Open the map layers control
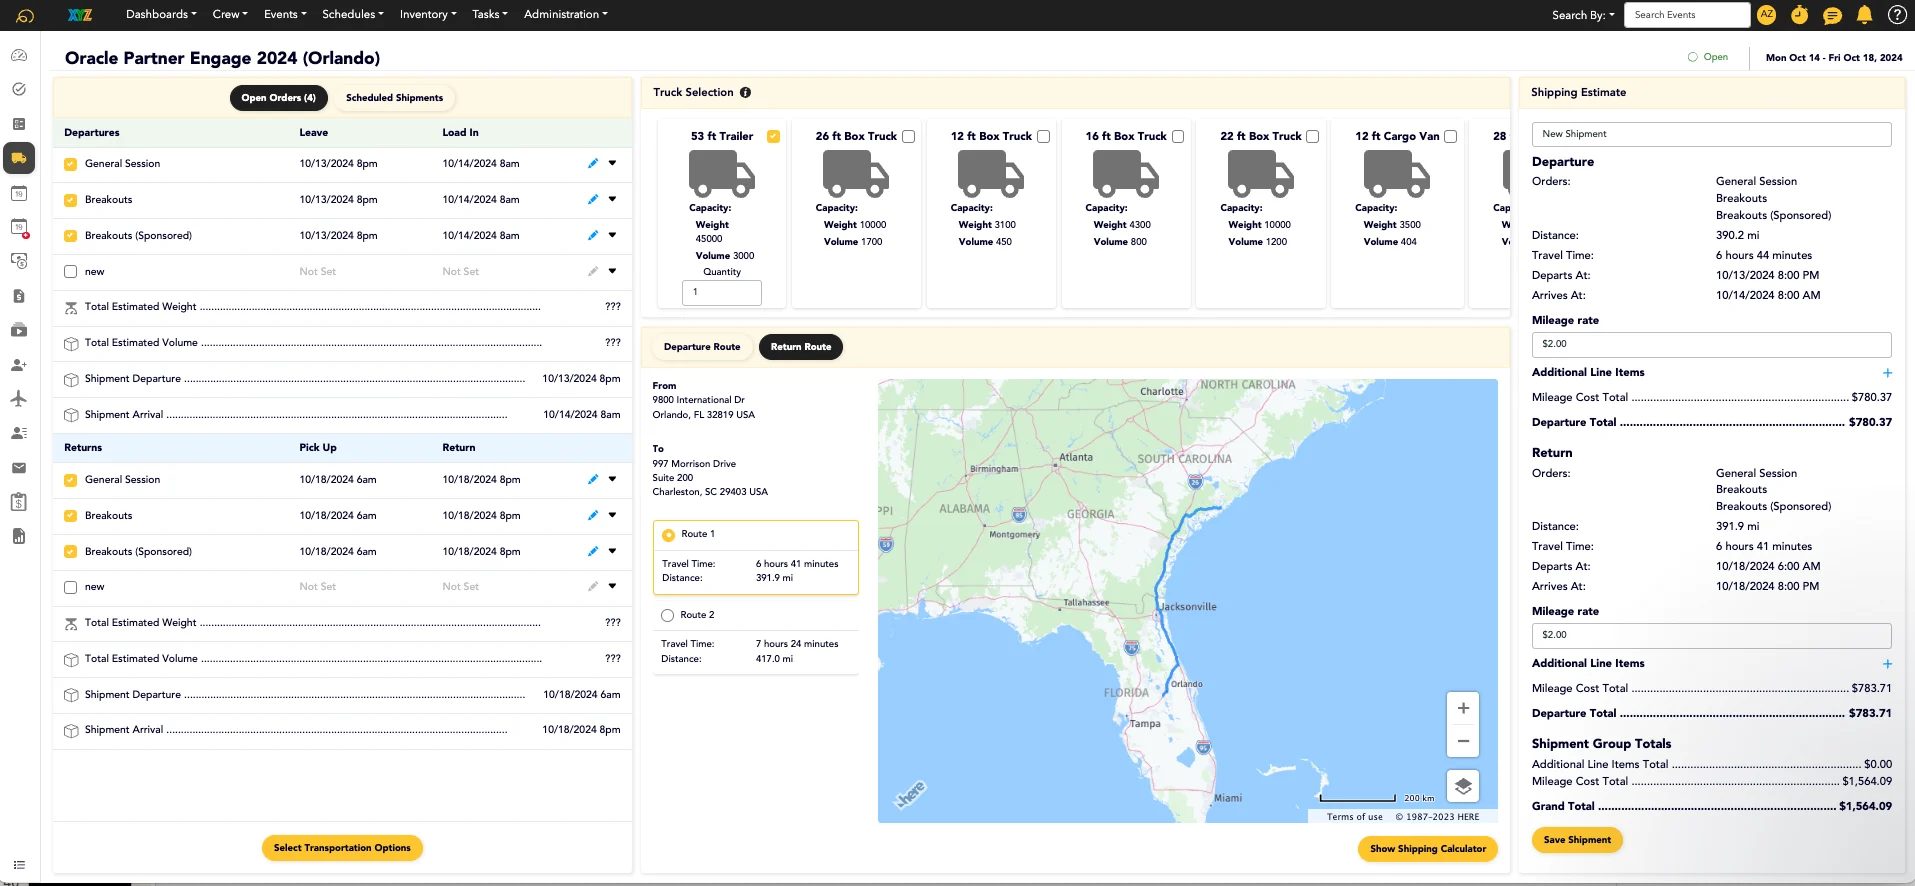 coord(1462,786)
